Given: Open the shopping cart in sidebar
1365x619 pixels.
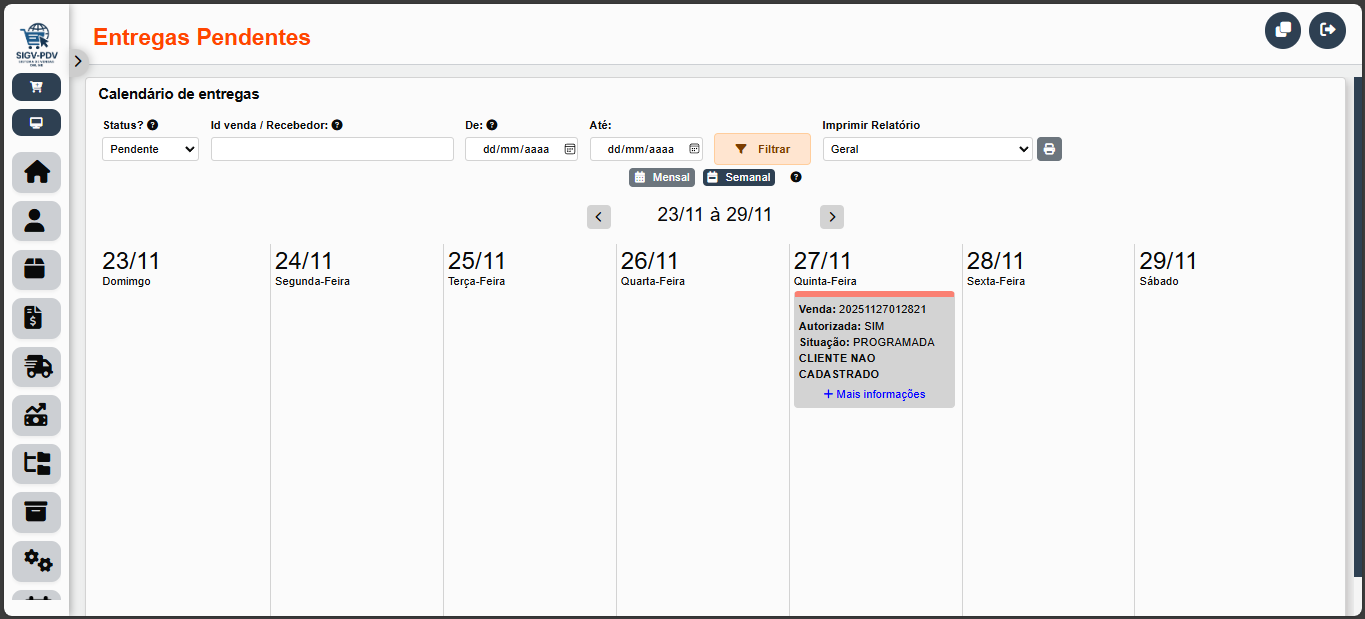Looking at the screenshot, I should [36, 87].
